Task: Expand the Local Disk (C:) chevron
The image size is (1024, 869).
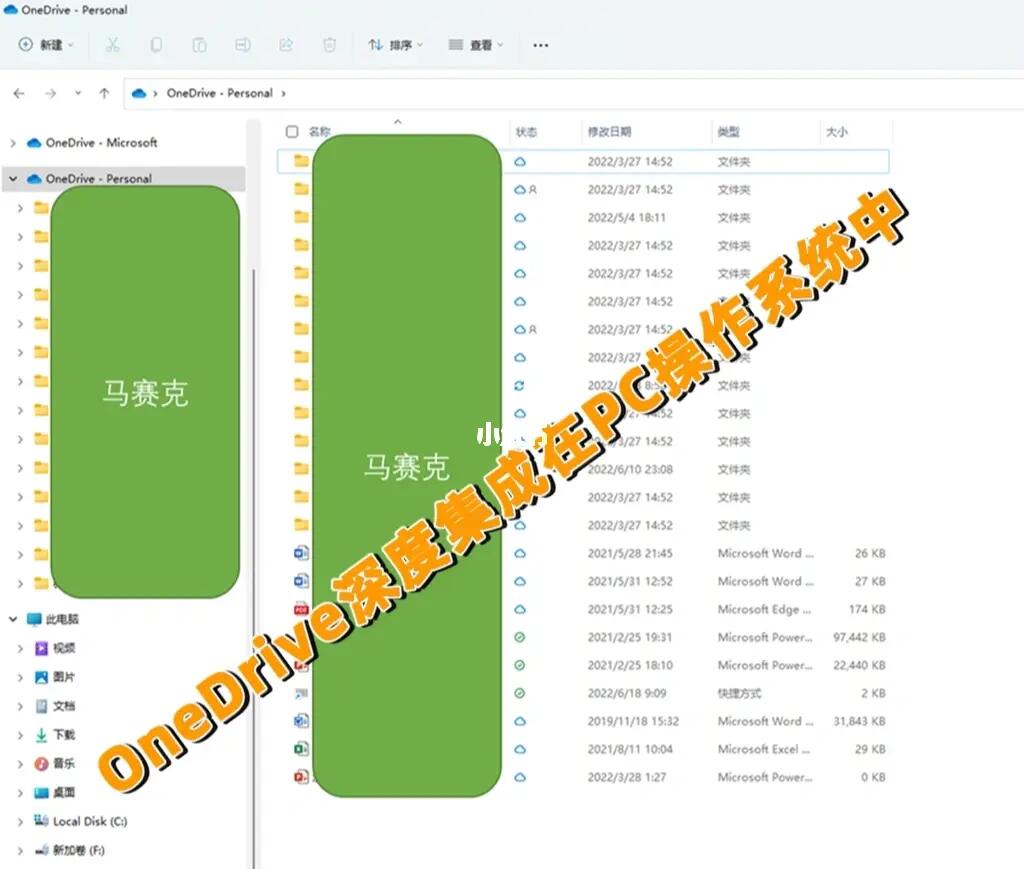Action: [x=20, y=821]
